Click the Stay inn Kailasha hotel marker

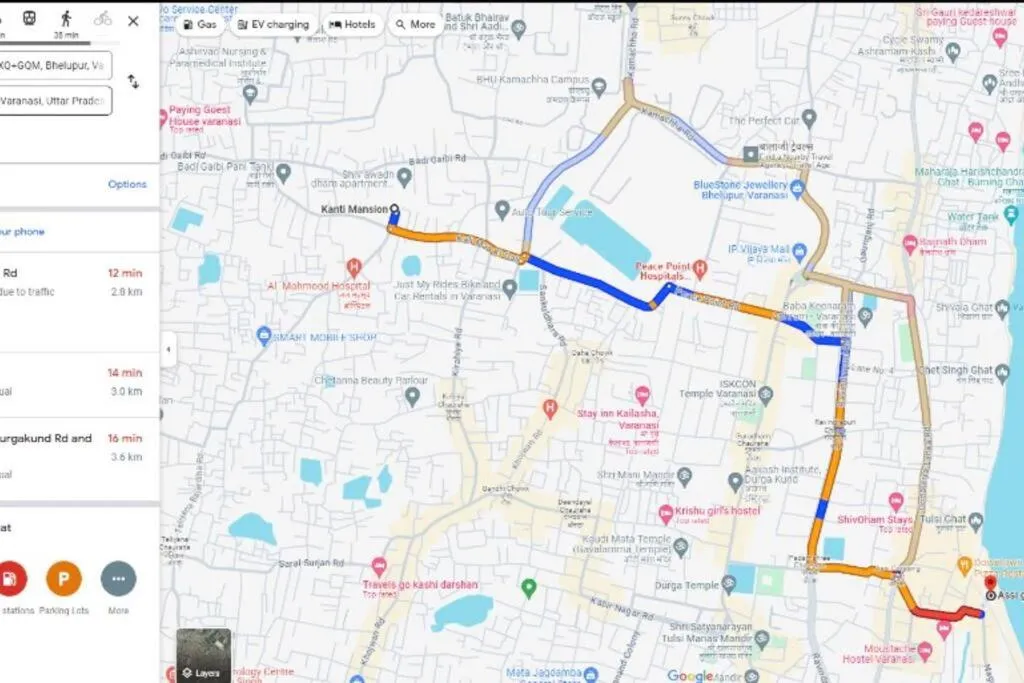coord(642,394)
